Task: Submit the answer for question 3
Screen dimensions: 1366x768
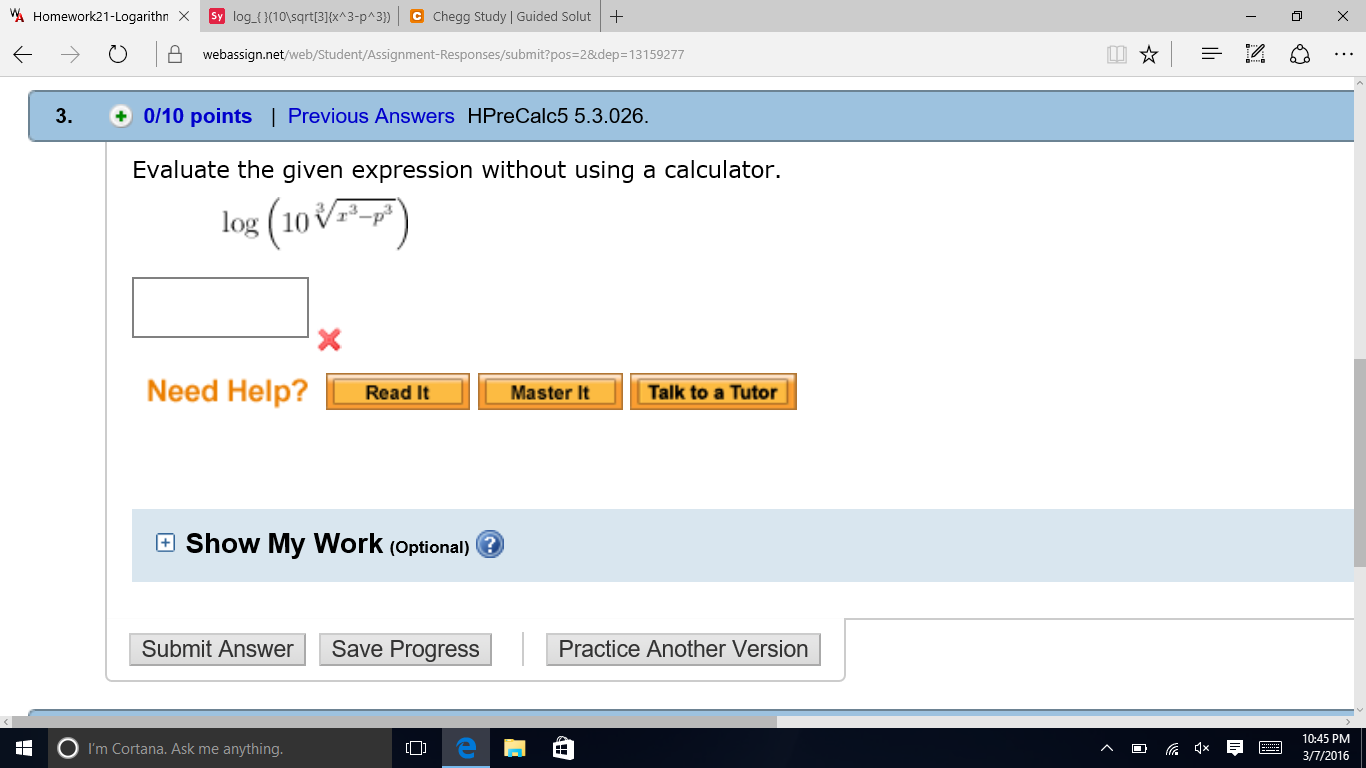Action: pos(218,649)
